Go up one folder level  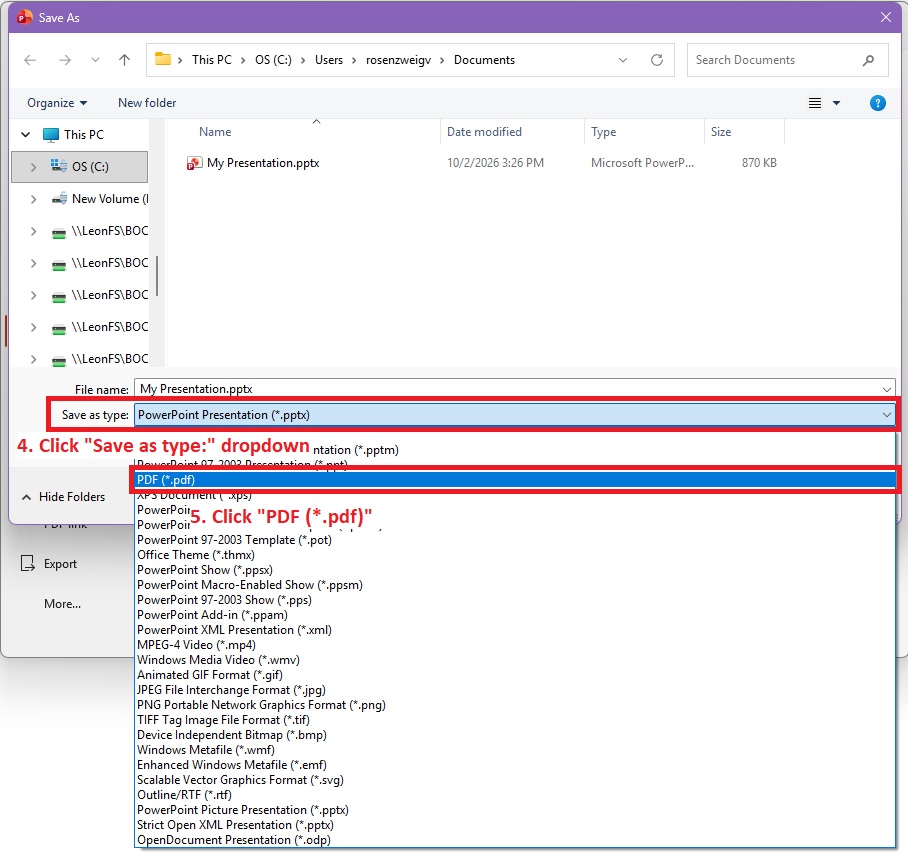tap(125, 60)
